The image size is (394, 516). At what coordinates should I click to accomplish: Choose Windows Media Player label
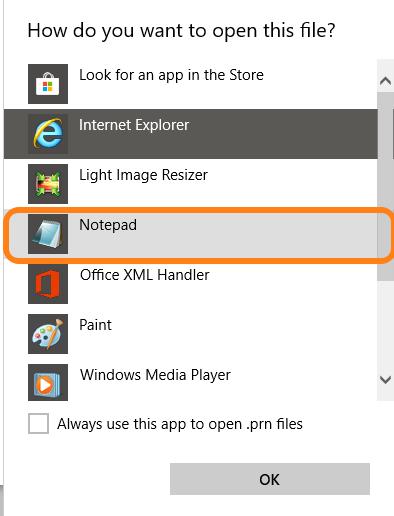pyautogui.click(x=155, y=375)
